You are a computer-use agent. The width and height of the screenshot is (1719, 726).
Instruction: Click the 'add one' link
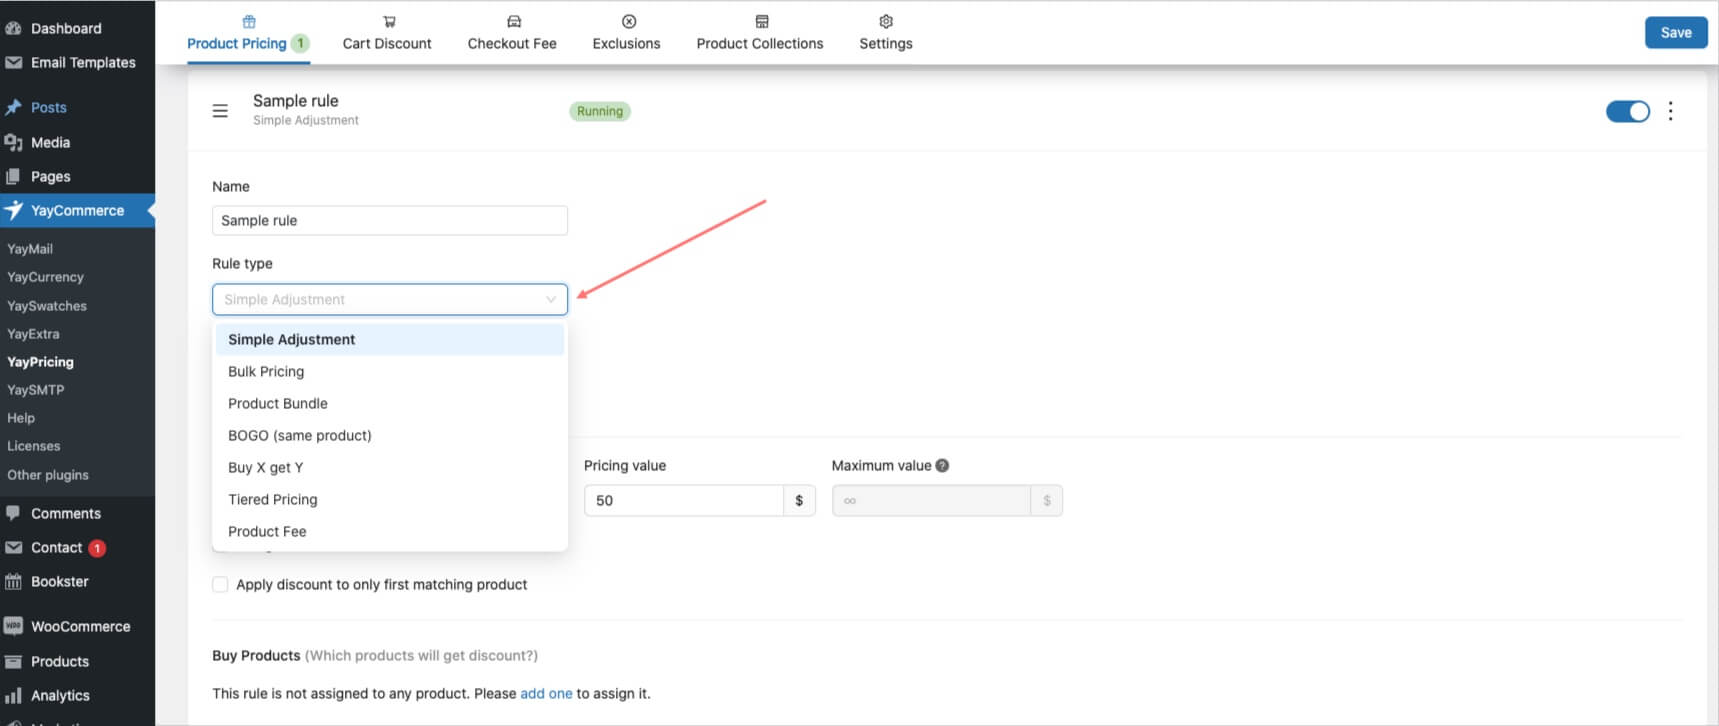[x=546, y=694]
